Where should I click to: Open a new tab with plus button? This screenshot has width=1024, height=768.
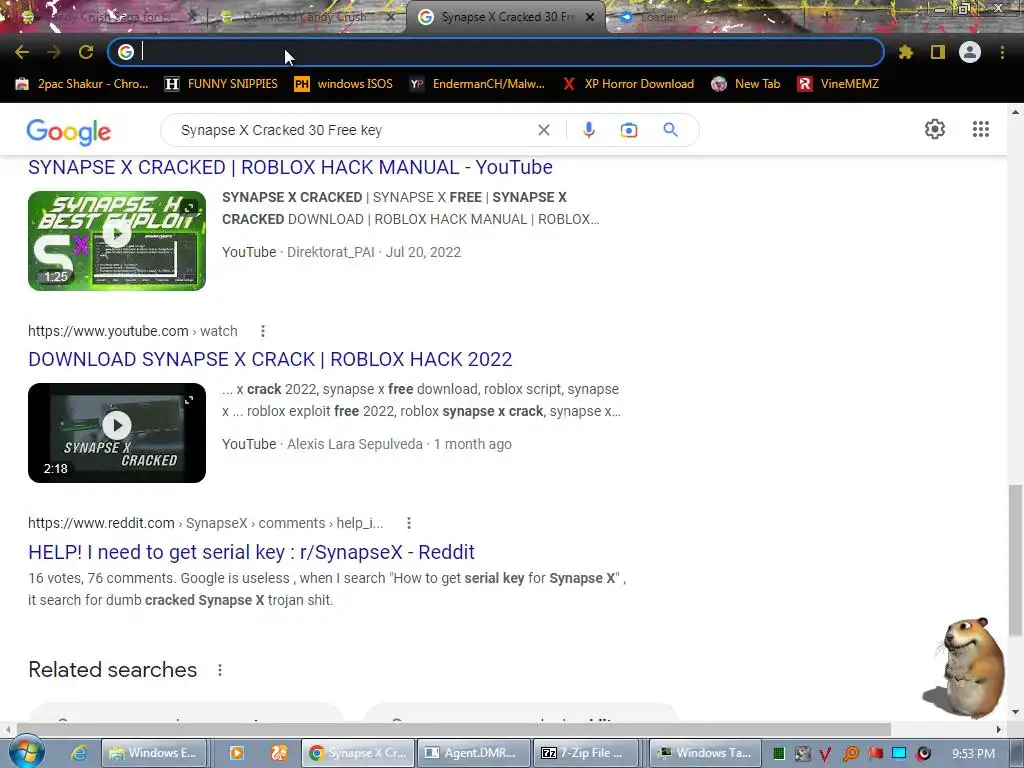pos(826,17)
